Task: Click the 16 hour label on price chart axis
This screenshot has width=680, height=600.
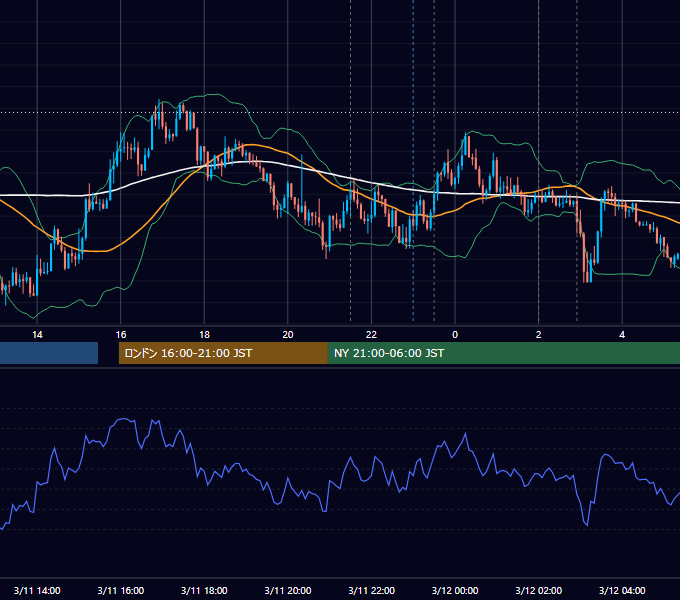Action: pyautogui.click(x=121, y=335)
